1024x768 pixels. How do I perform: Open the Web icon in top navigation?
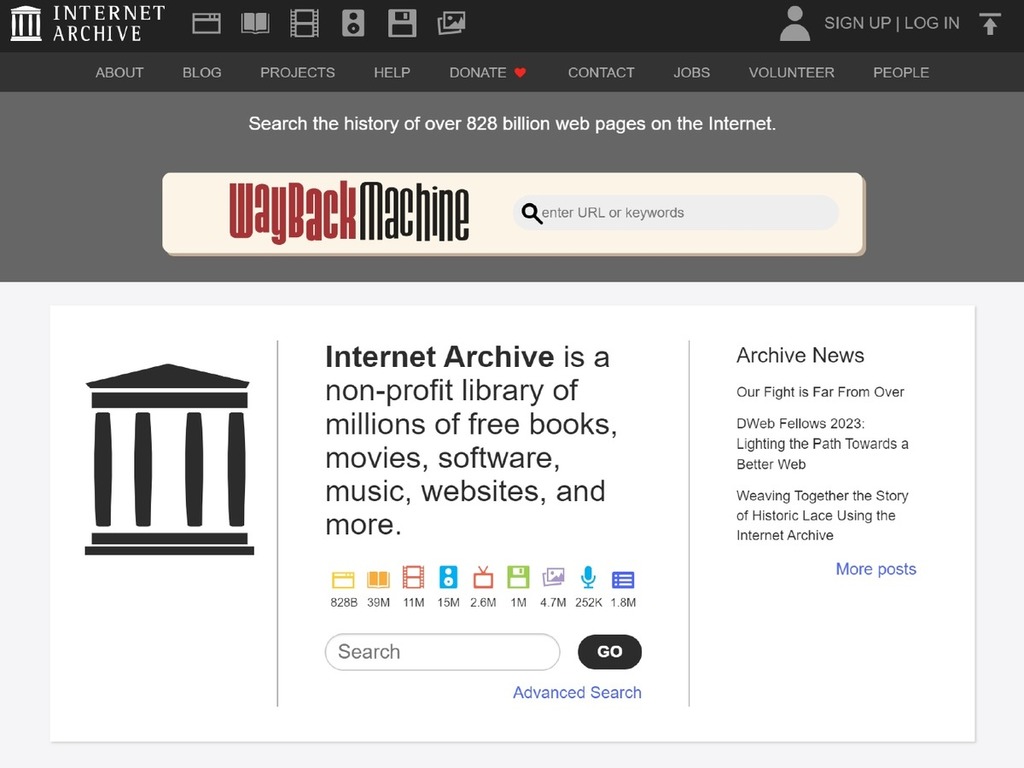[x=206, y=24]
